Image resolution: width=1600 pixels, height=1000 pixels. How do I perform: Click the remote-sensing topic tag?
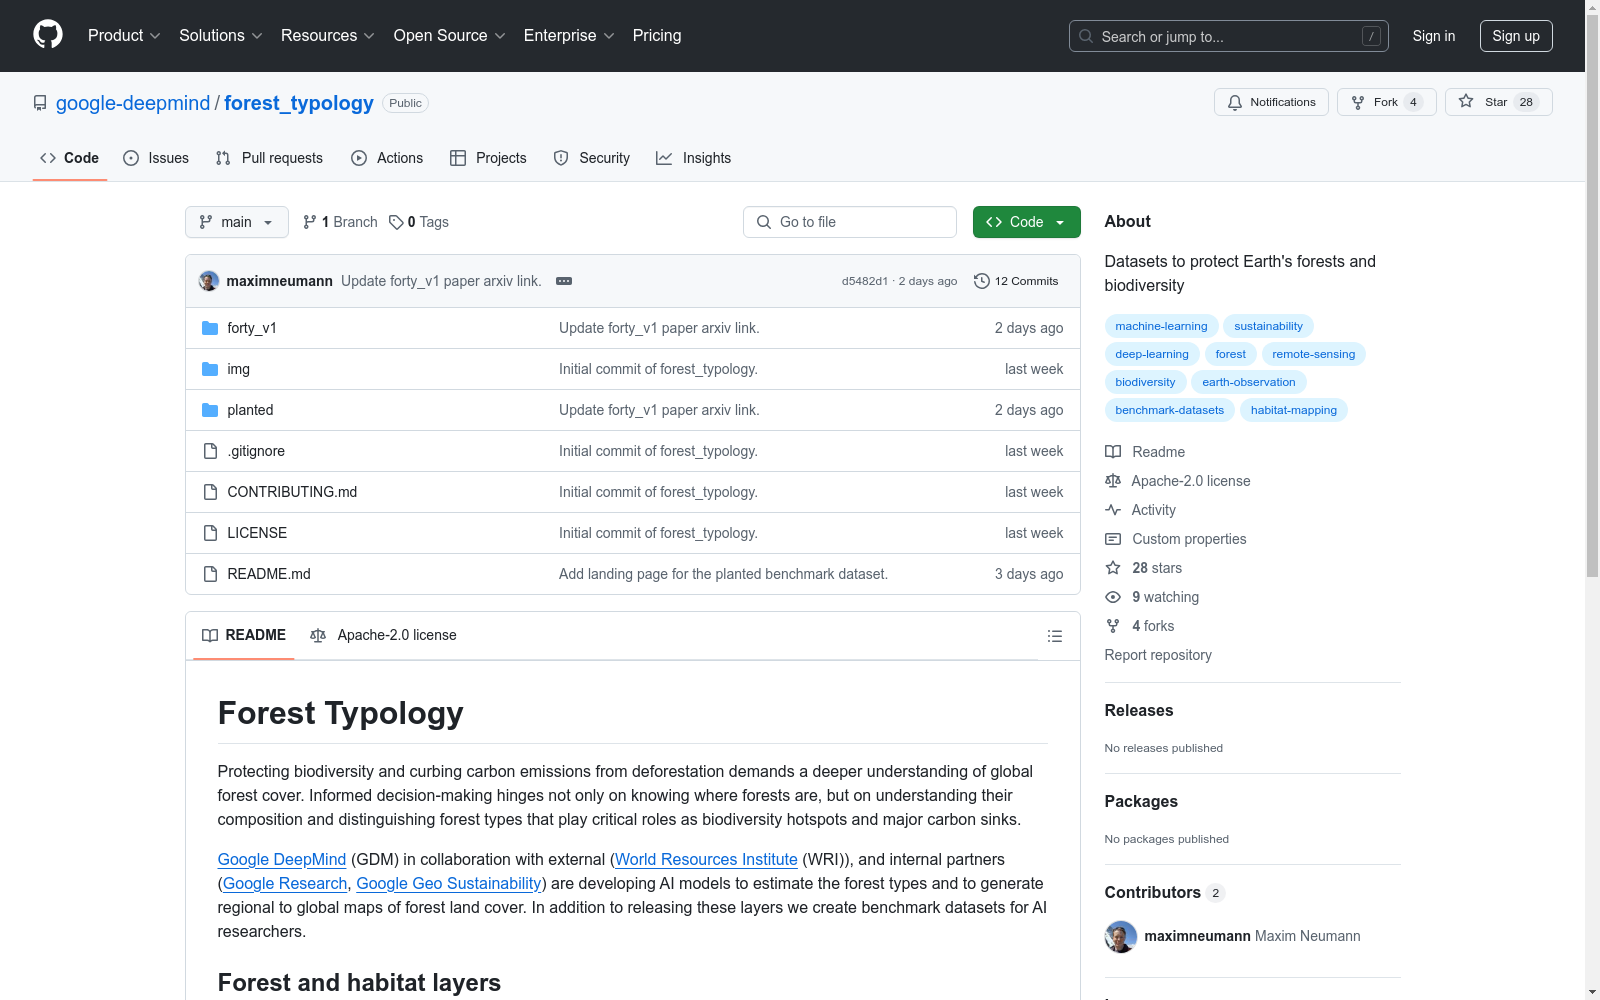pyautogui.click(x=1313, y=354)
